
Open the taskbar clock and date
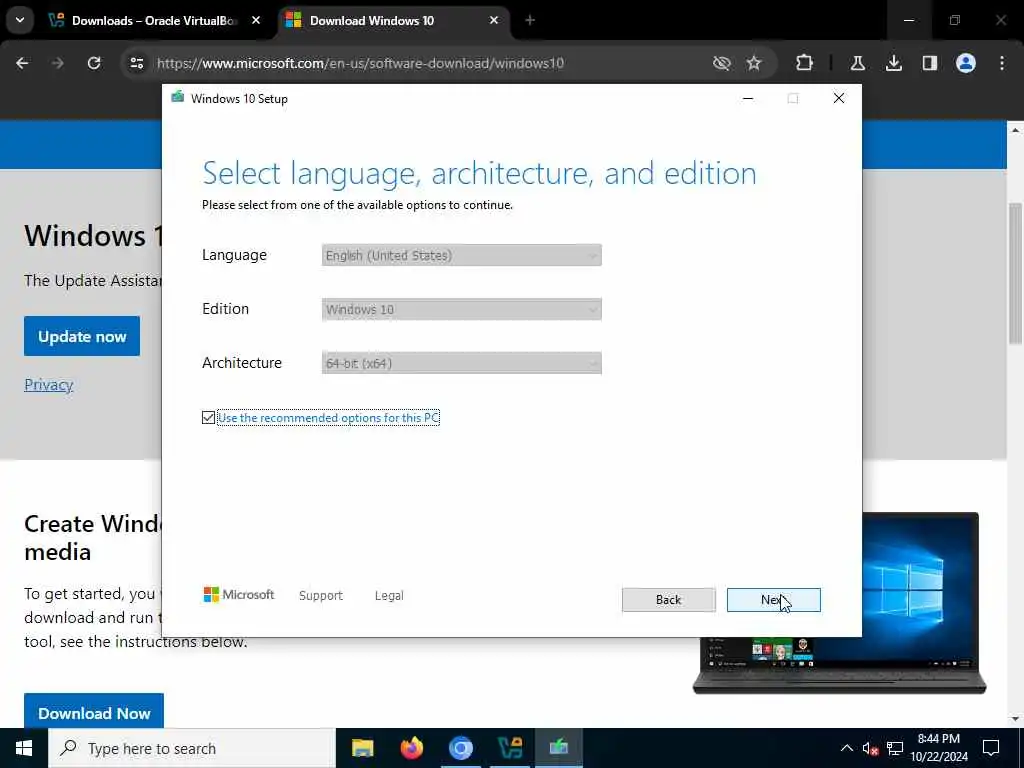[x=939, y=748]
